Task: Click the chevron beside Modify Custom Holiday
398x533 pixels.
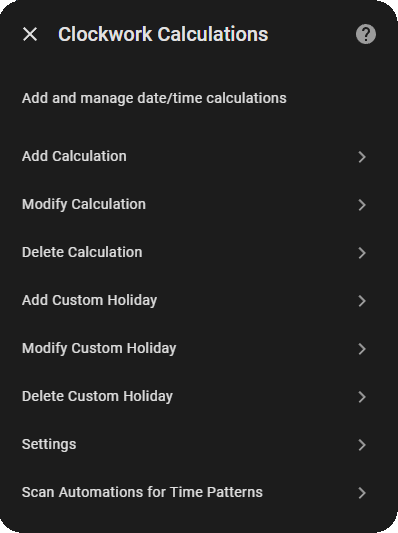Action: pyautogui.click(x=362, y=349)
